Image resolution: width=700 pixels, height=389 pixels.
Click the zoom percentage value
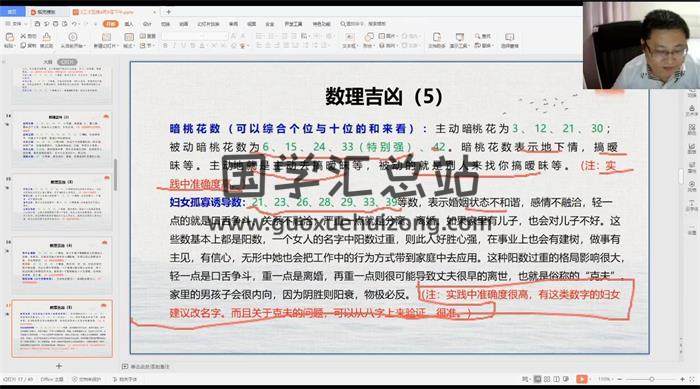tap(604, 379)
